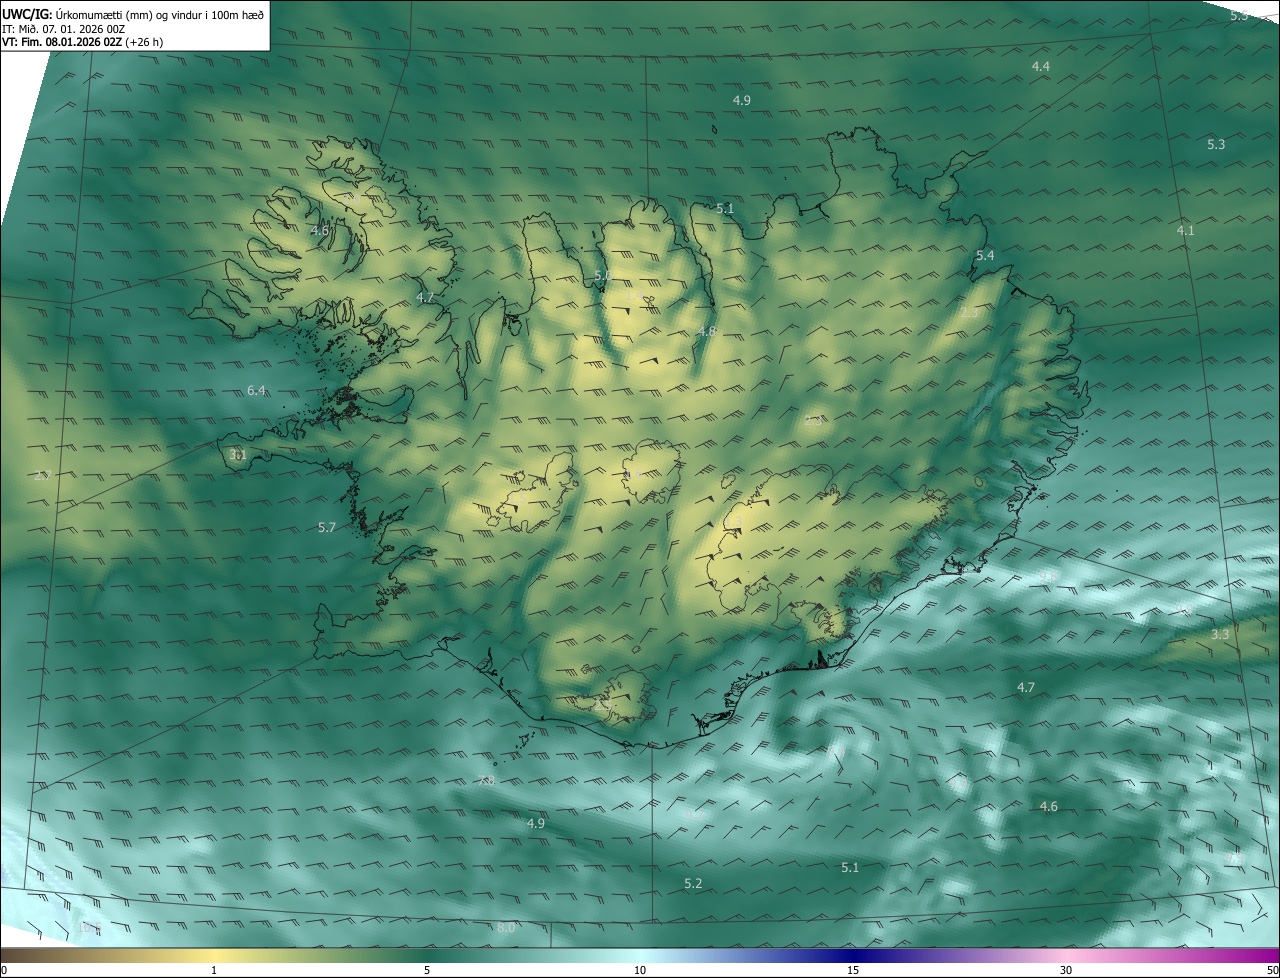This screenshot has height=978, width=1280.
Task: Click the 5.4 value label near the northeast coast
Action: (985, 256)
